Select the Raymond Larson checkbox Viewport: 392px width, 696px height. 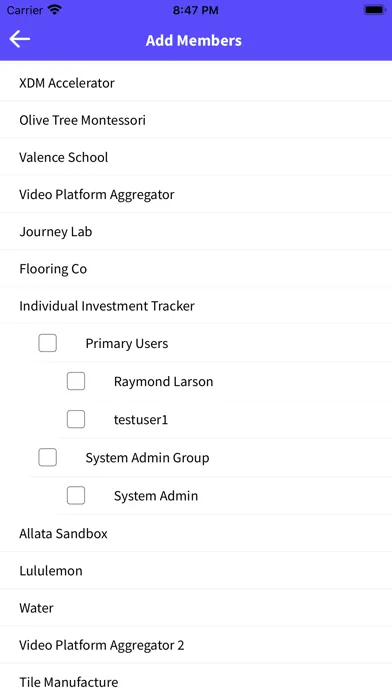(x=76, y=381)
